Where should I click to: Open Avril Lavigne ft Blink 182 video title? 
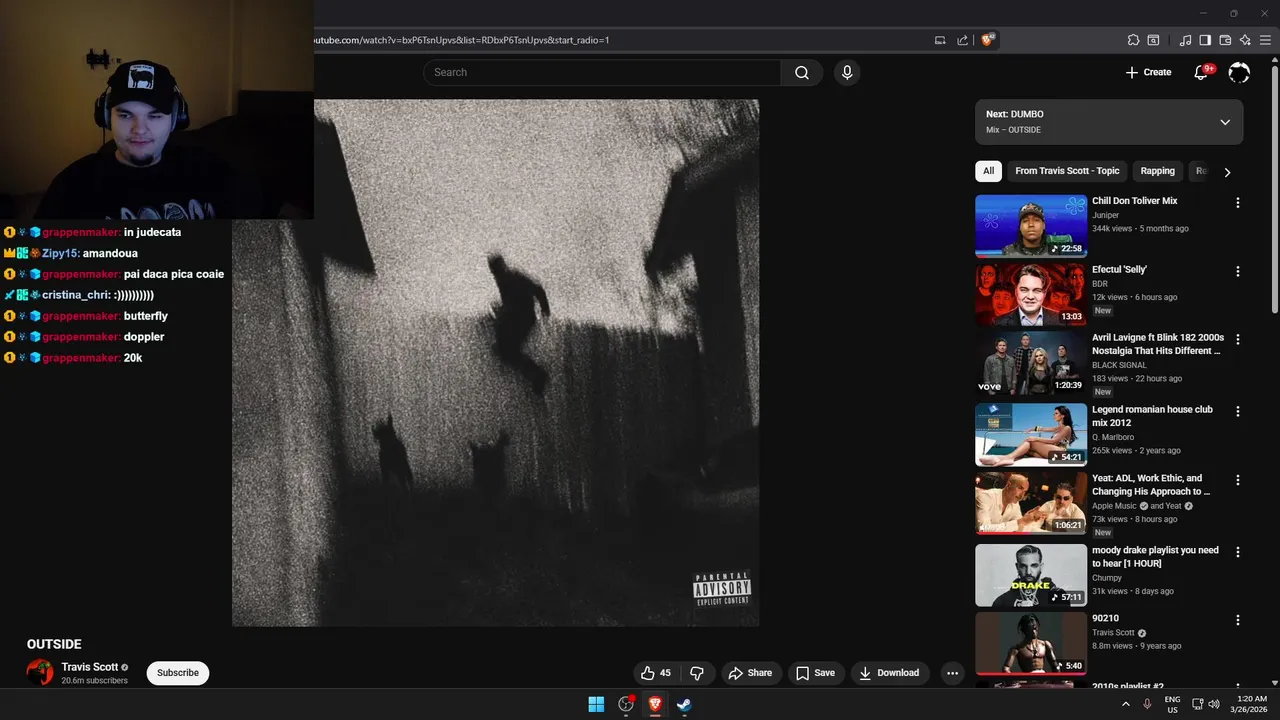point(1158,344)
